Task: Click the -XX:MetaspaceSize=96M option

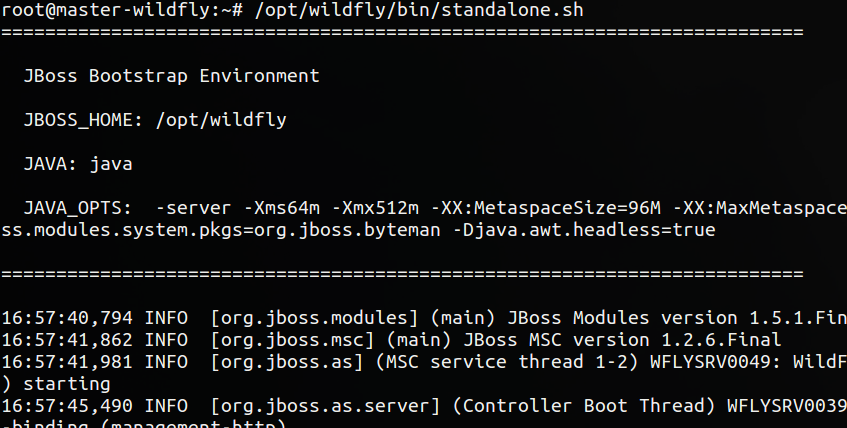Action: (546, 208)
